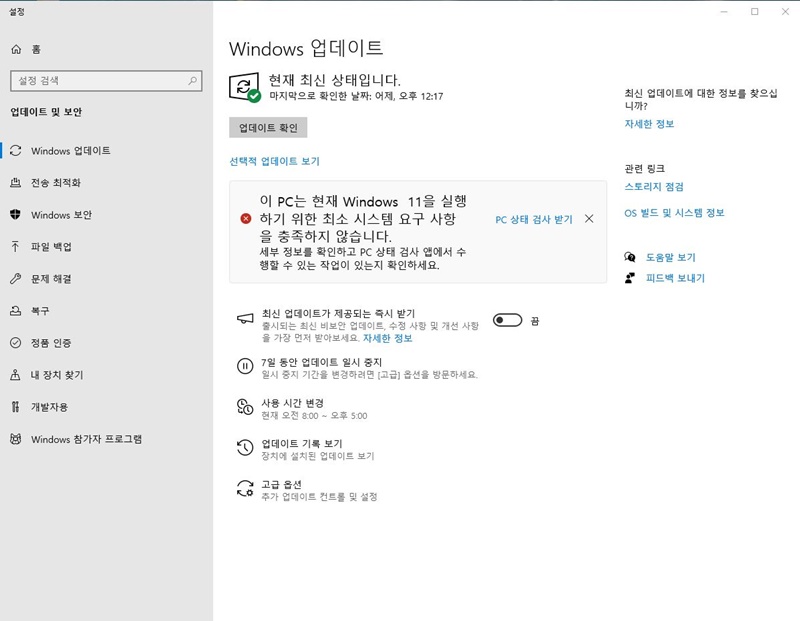The height and width of the screenshot is (621, 800).
Task: Click 도움말 보기 link
Action: pos(671,257)
